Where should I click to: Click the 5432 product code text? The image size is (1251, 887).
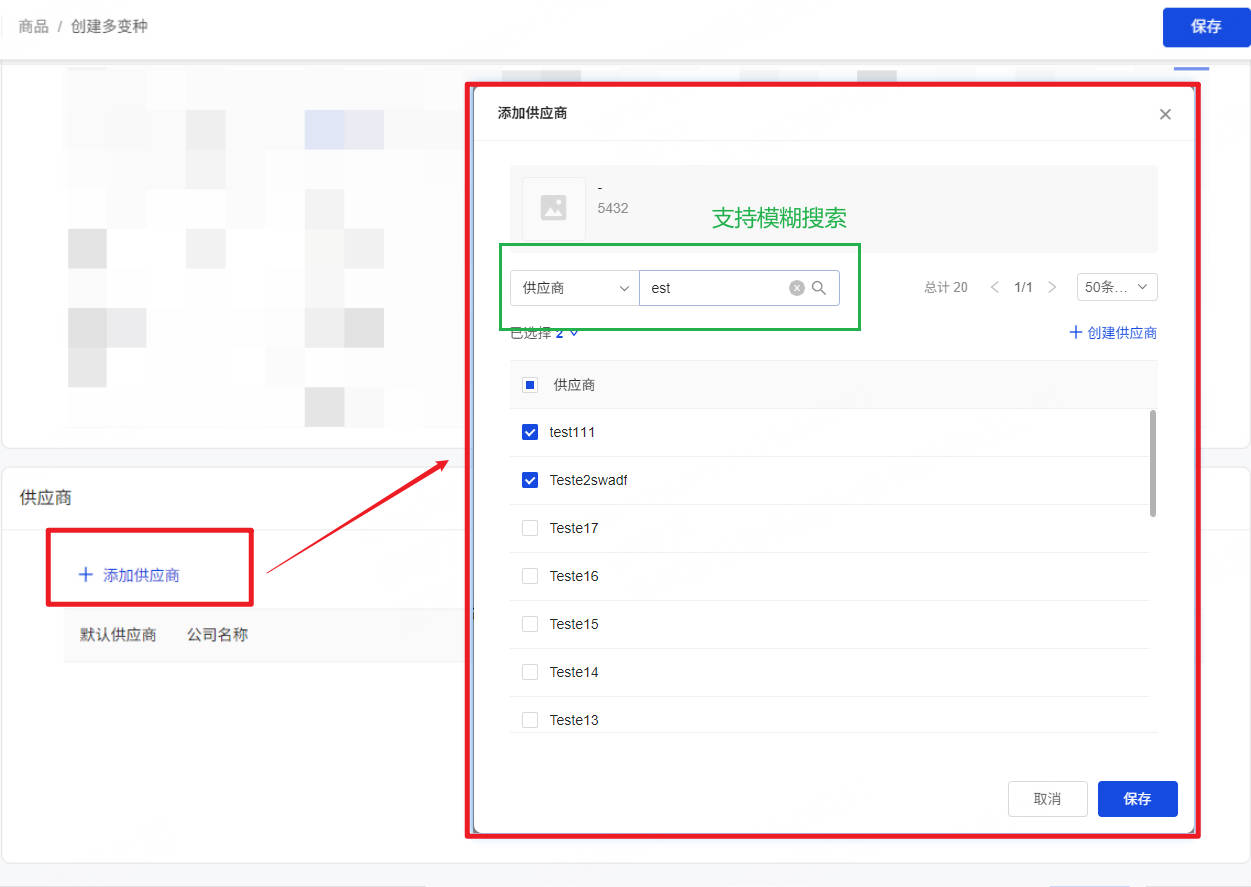pyautogui.click(x=613, y=208)
